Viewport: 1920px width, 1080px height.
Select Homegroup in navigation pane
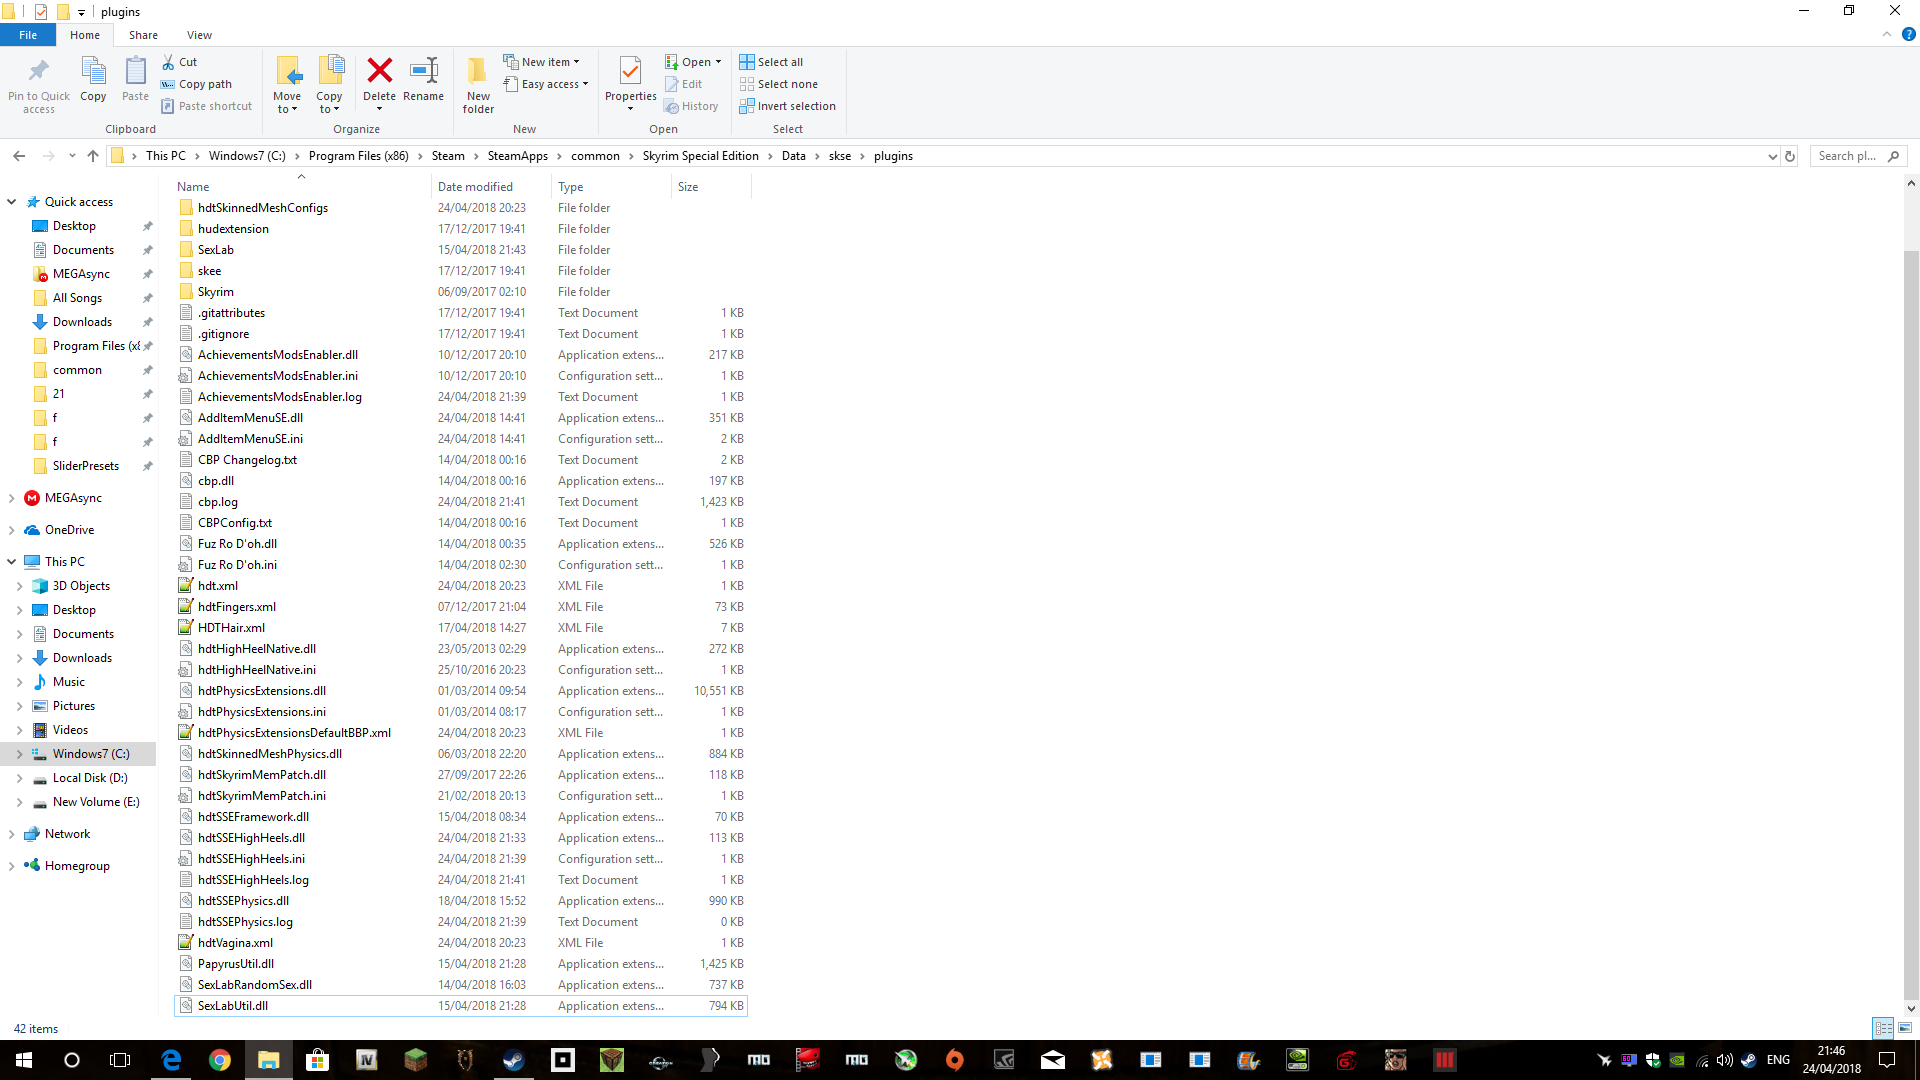77,866
